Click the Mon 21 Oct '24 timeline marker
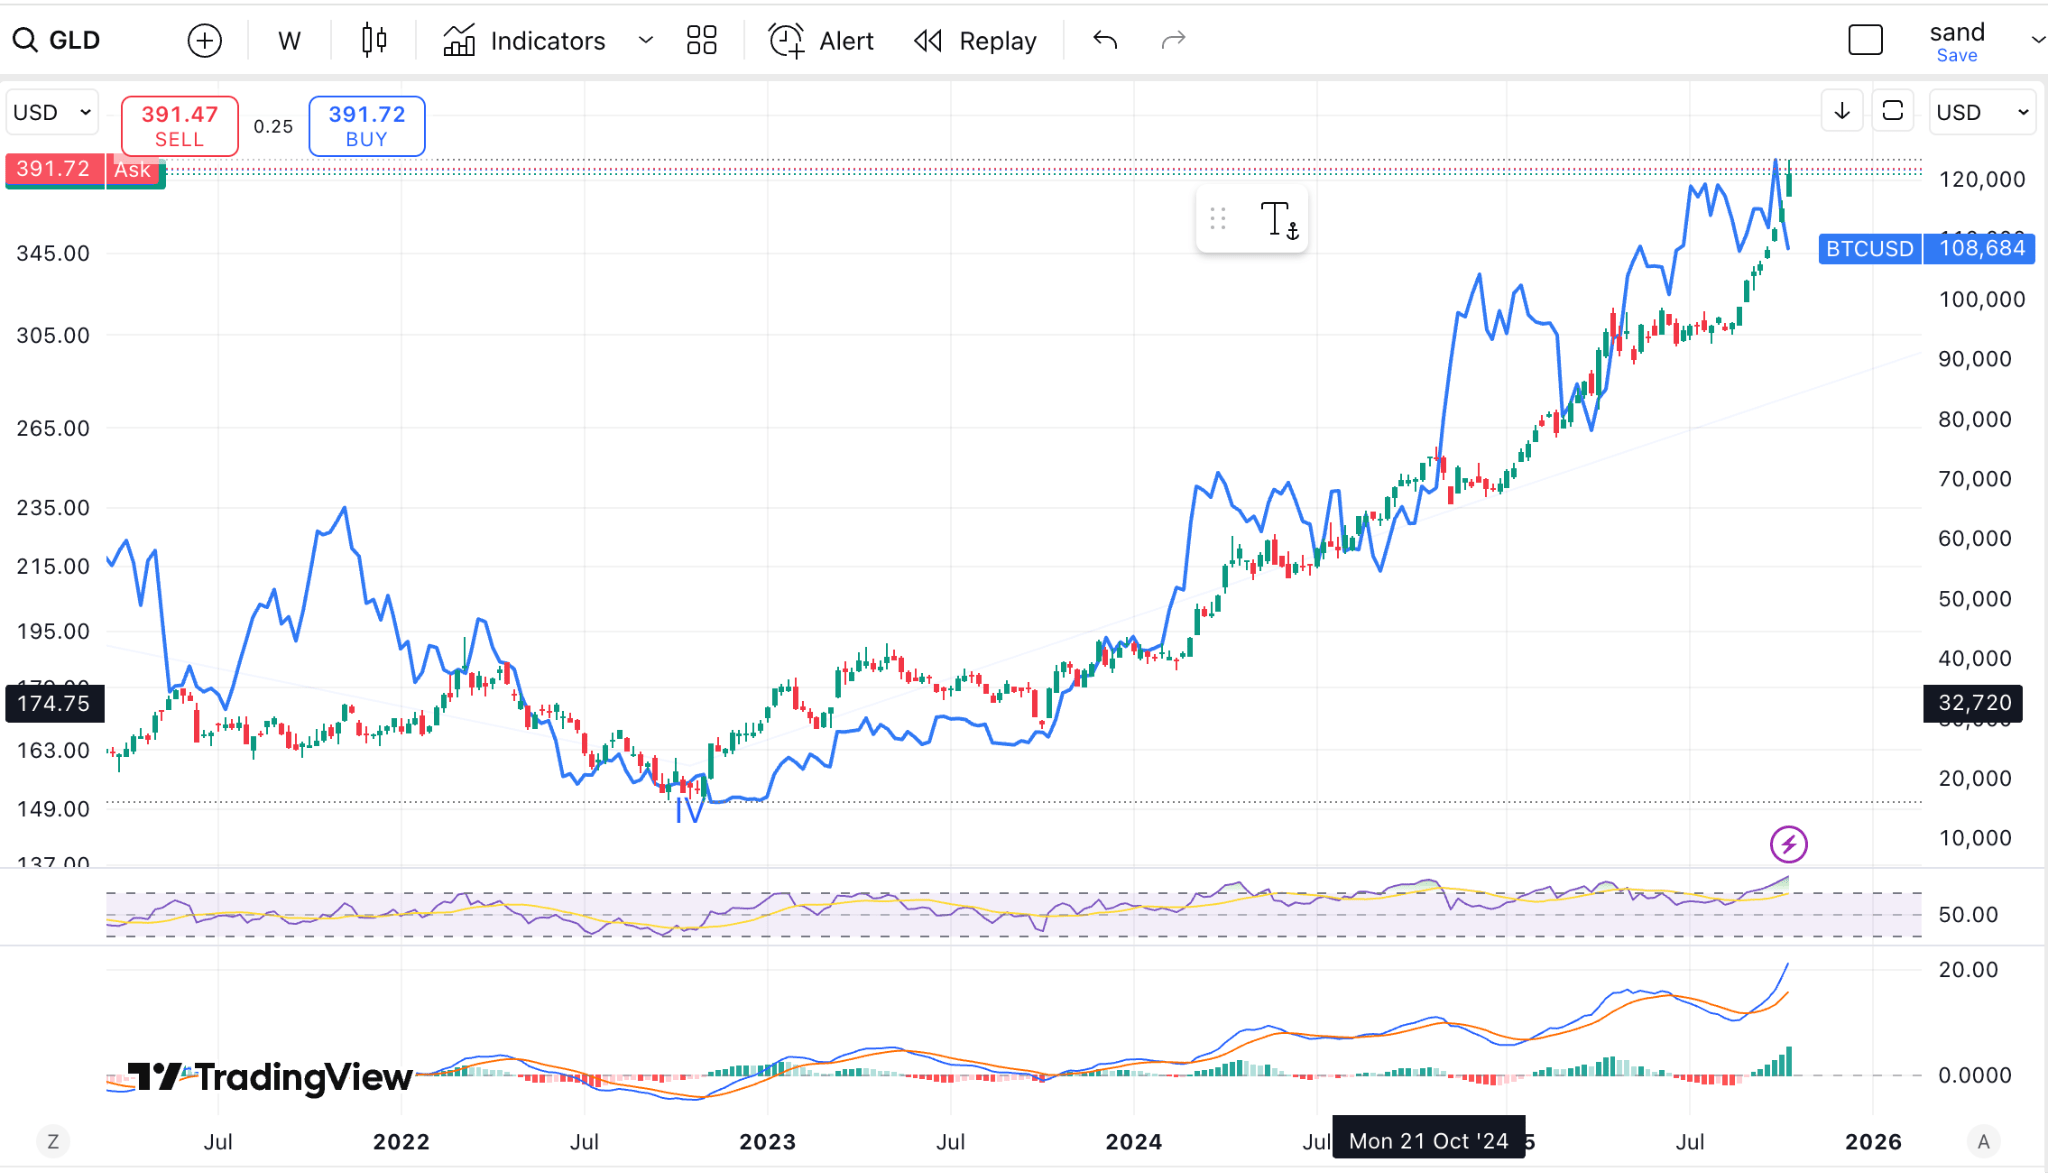 tap(1428, 1140)
